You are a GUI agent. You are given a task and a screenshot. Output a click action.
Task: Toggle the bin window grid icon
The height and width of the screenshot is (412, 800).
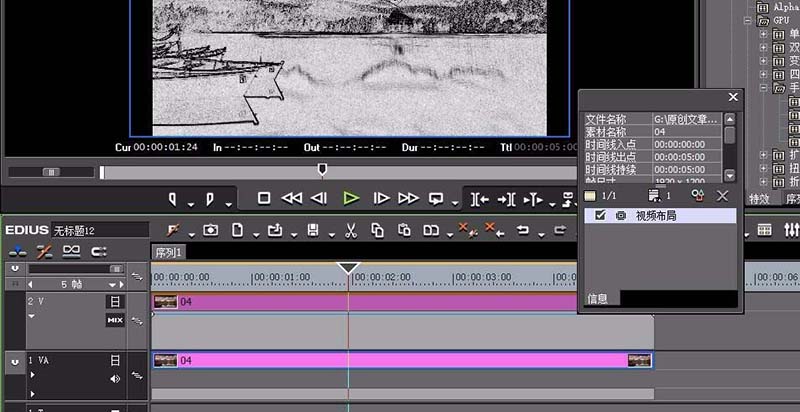[764, 230]
